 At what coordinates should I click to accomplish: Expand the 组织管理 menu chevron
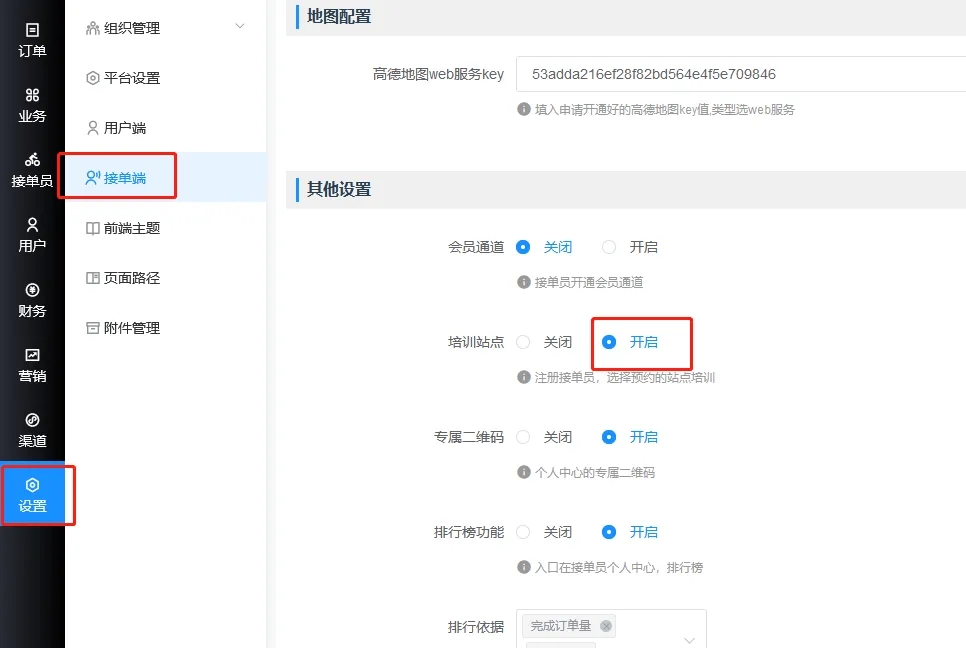click(240, 27)
